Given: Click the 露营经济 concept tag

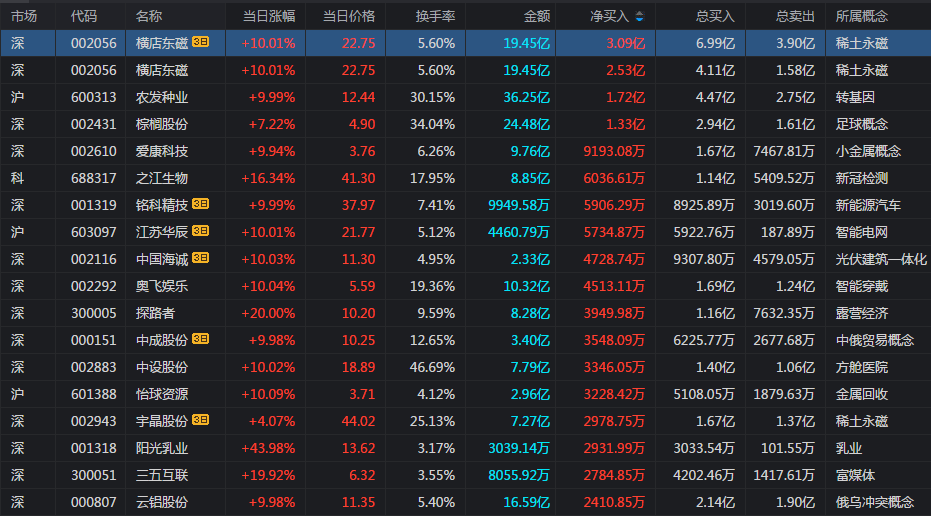Looking at the screenshot, I should coord(862,313).
